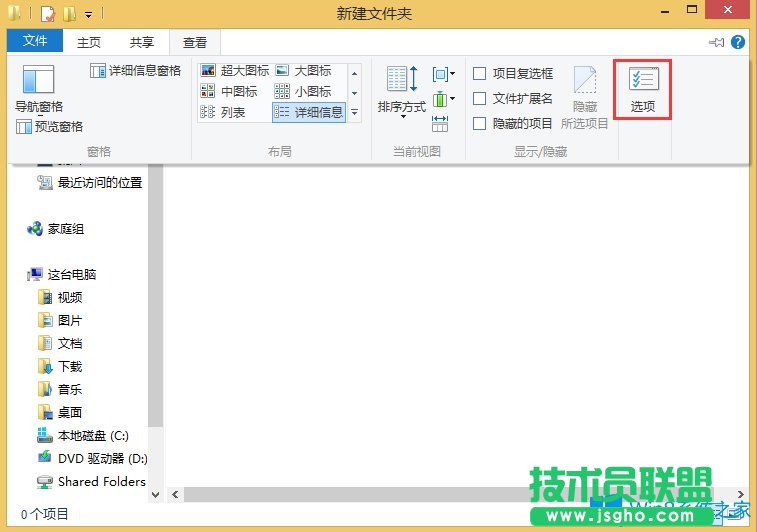Screen dimensions: 757x532
Task: Open the Options (选项) button
Action: click(642, 90)
